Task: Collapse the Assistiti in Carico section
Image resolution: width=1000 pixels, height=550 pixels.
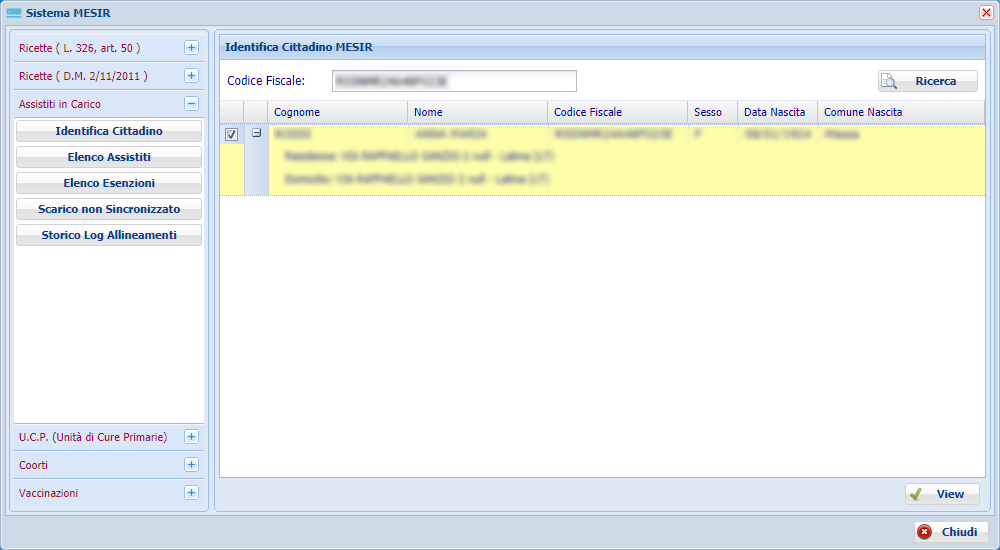Action: pos(191,104)
